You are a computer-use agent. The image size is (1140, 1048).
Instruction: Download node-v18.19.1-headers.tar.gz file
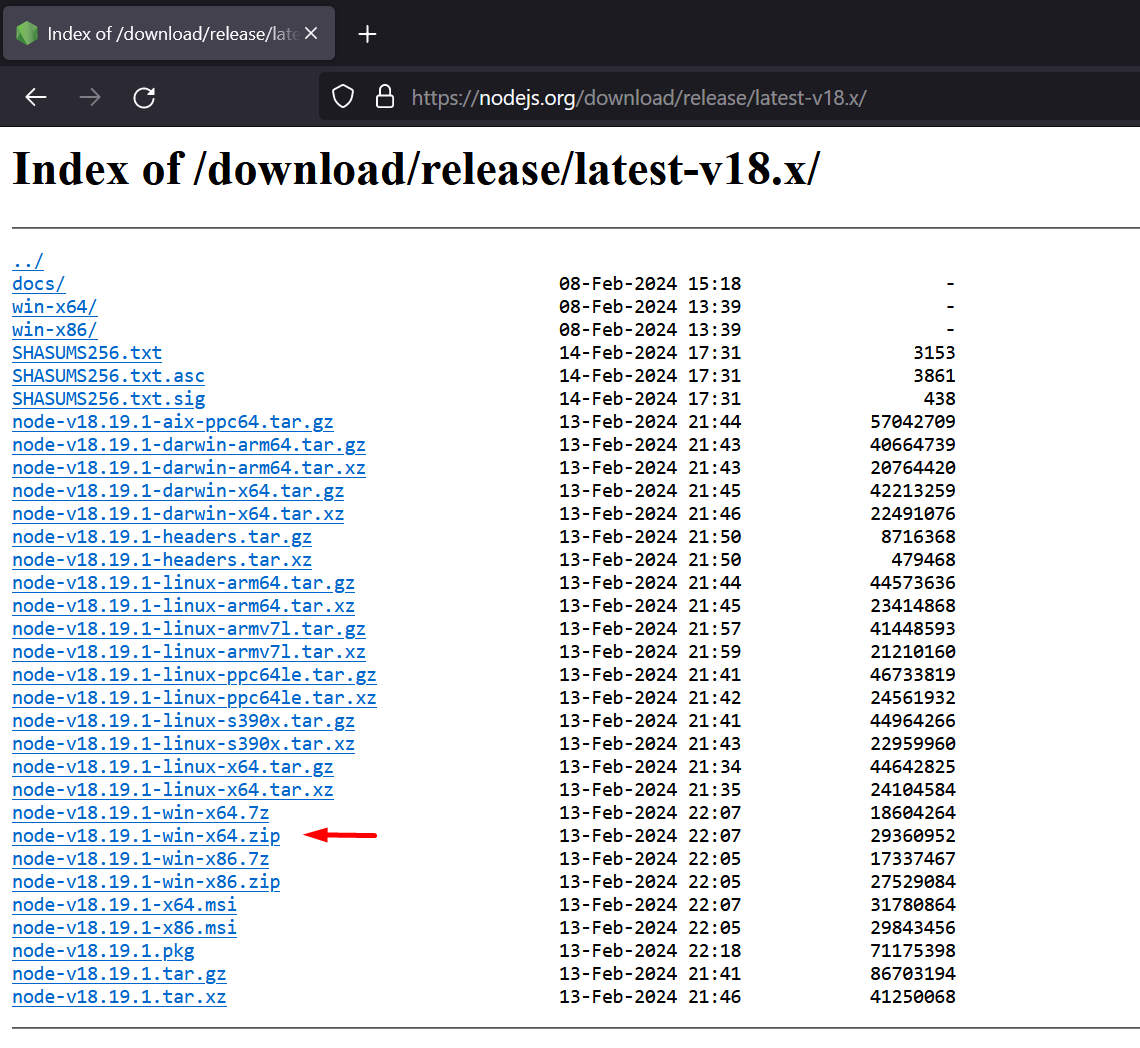[x=162, y=537]
